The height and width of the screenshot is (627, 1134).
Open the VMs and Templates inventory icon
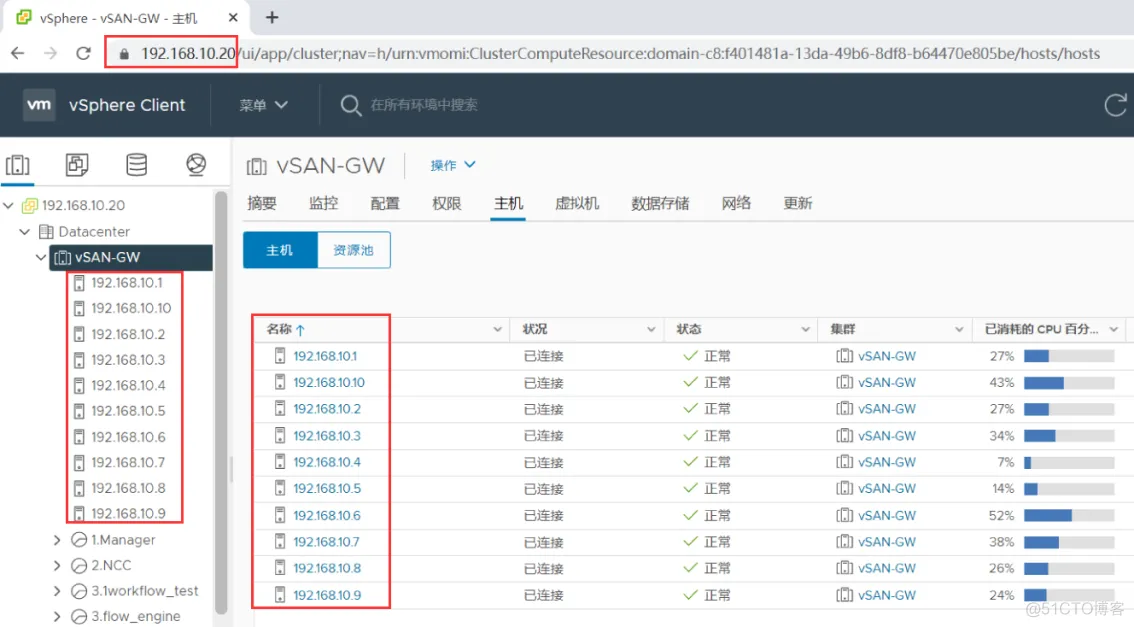(x=77, y=165)
